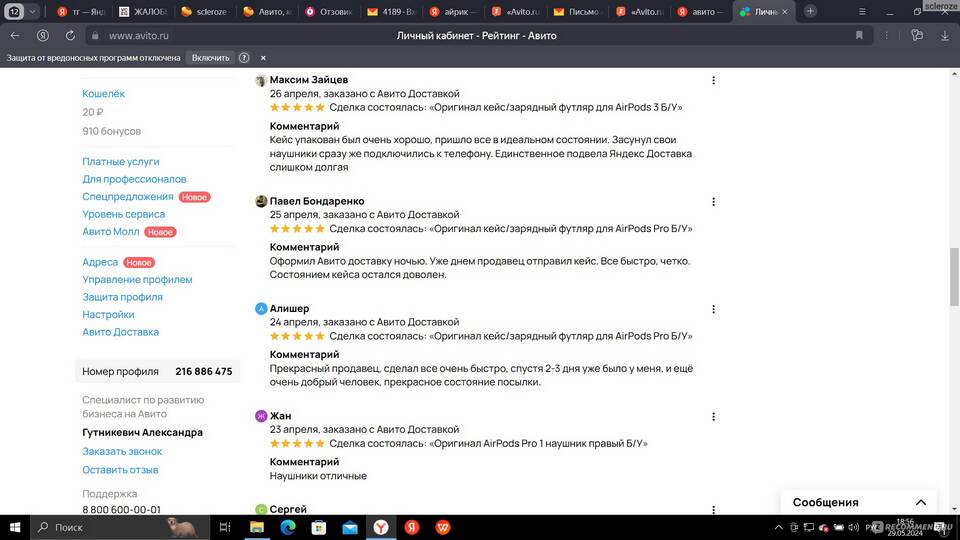Switch to the ЖАЛОБ browser tab
Viewport: 960px width, 540px height.
pyautogui.click(x=143, y=12)
